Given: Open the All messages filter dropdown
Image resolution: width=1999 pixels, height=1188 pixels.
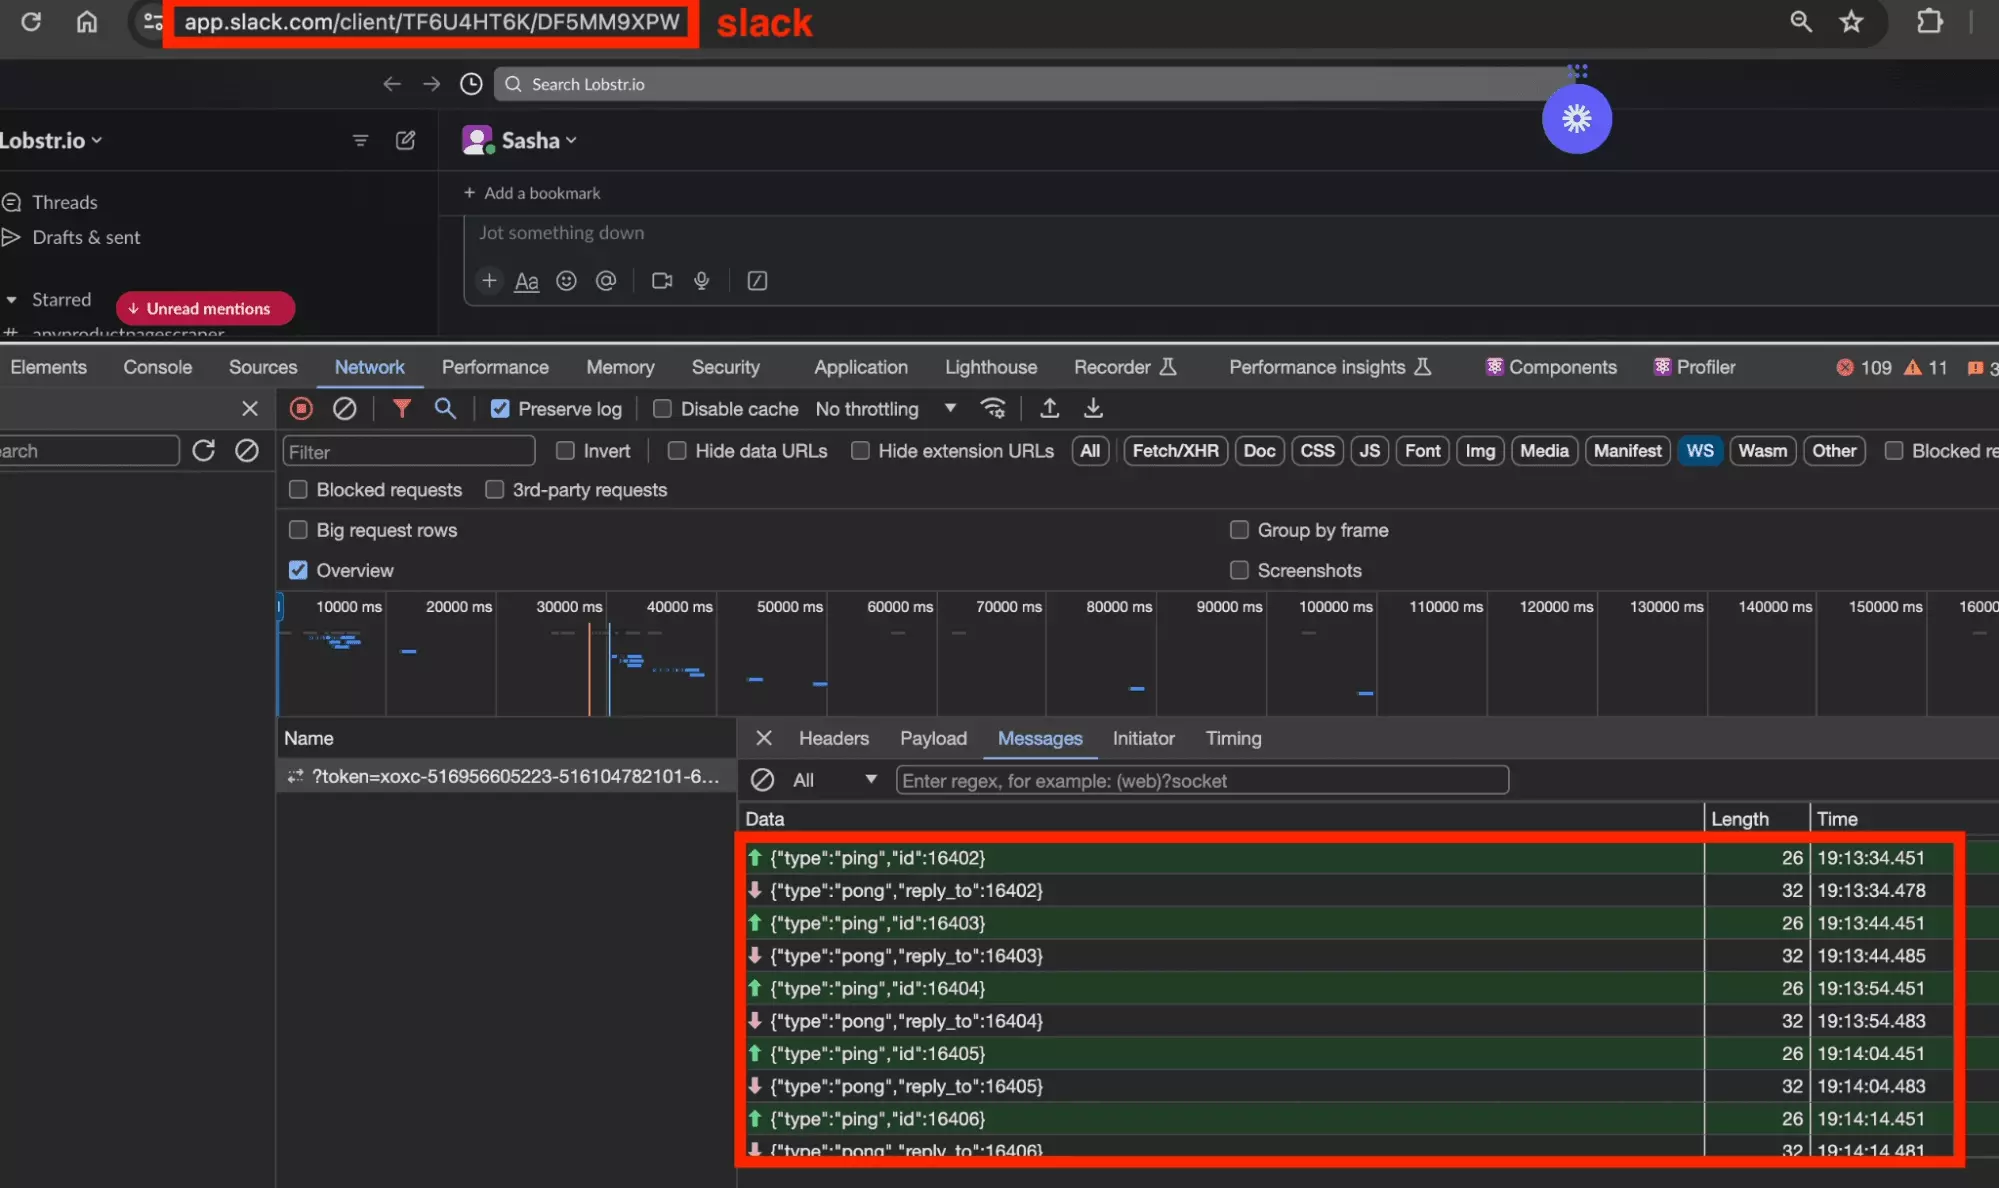Looking at the screenshot, I should pyautogui.click(x=834, y=780).
